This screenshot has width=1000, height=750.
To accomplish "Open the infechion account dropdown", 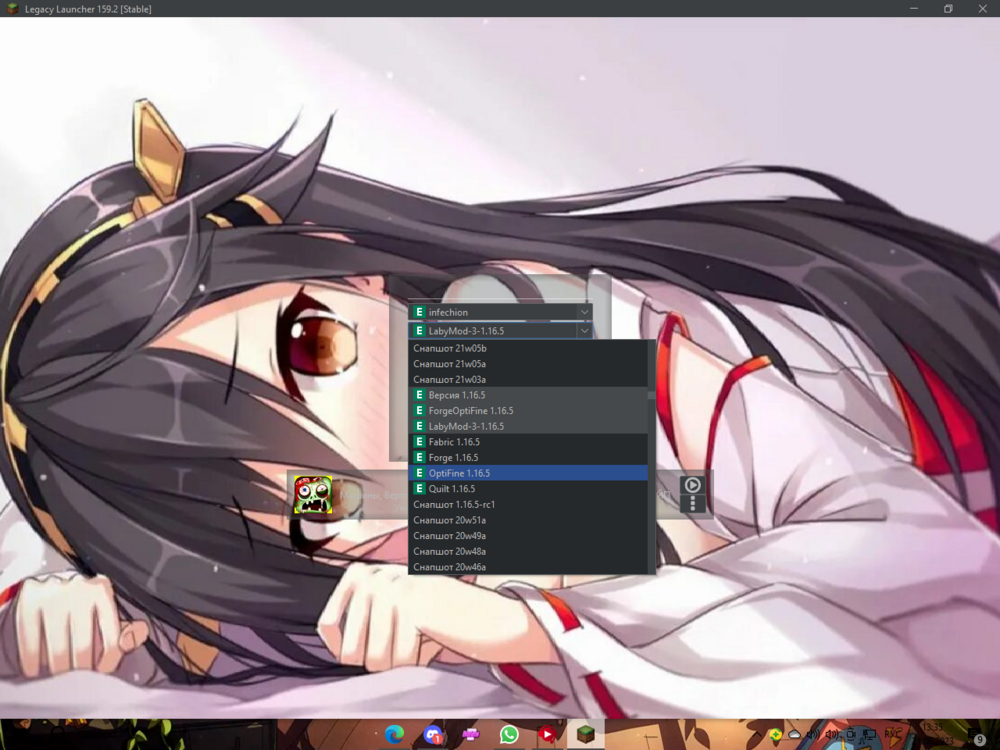I will (x=500, y=312).
